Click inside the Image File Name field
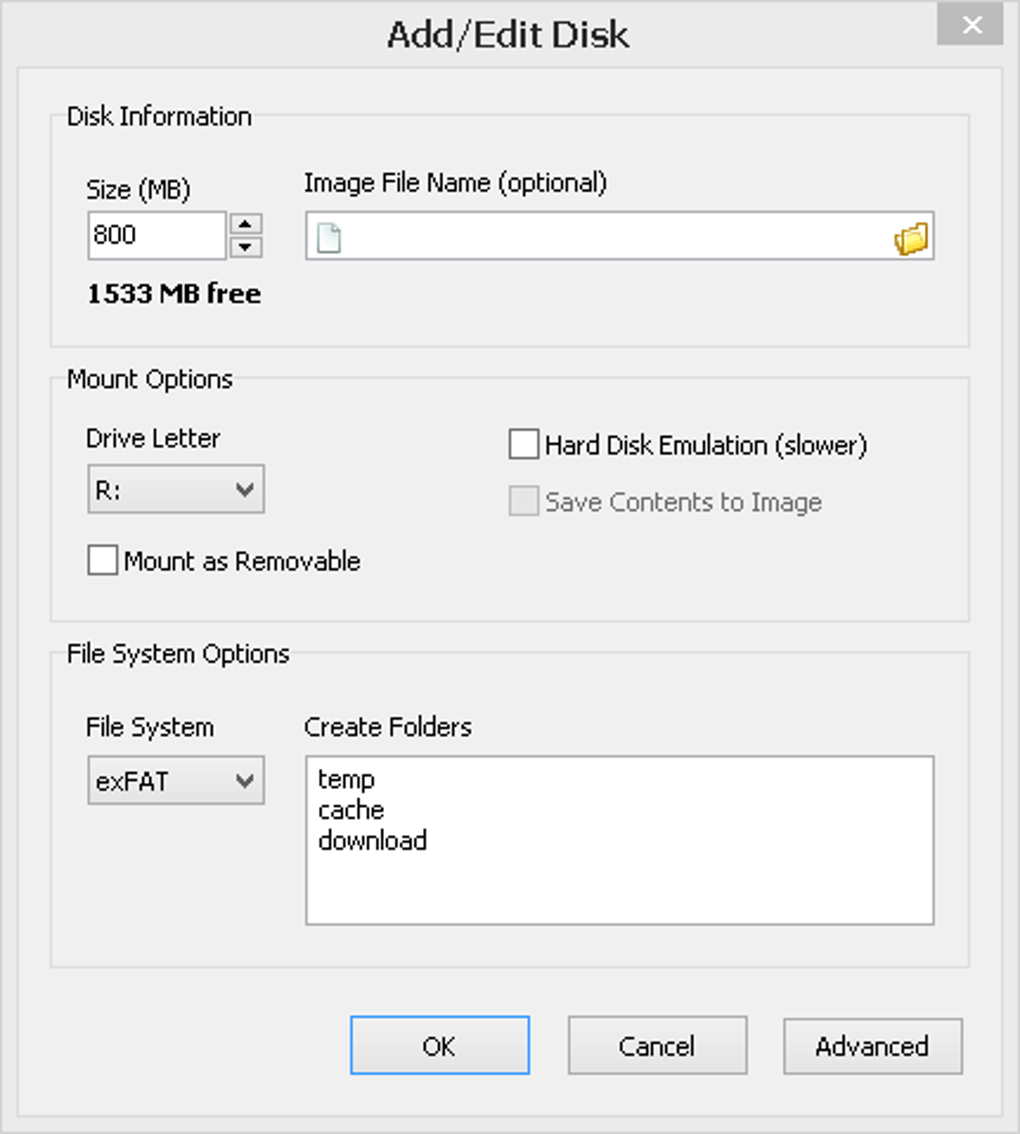The width and height of the screenshot is (1020, 1134). 610,237
